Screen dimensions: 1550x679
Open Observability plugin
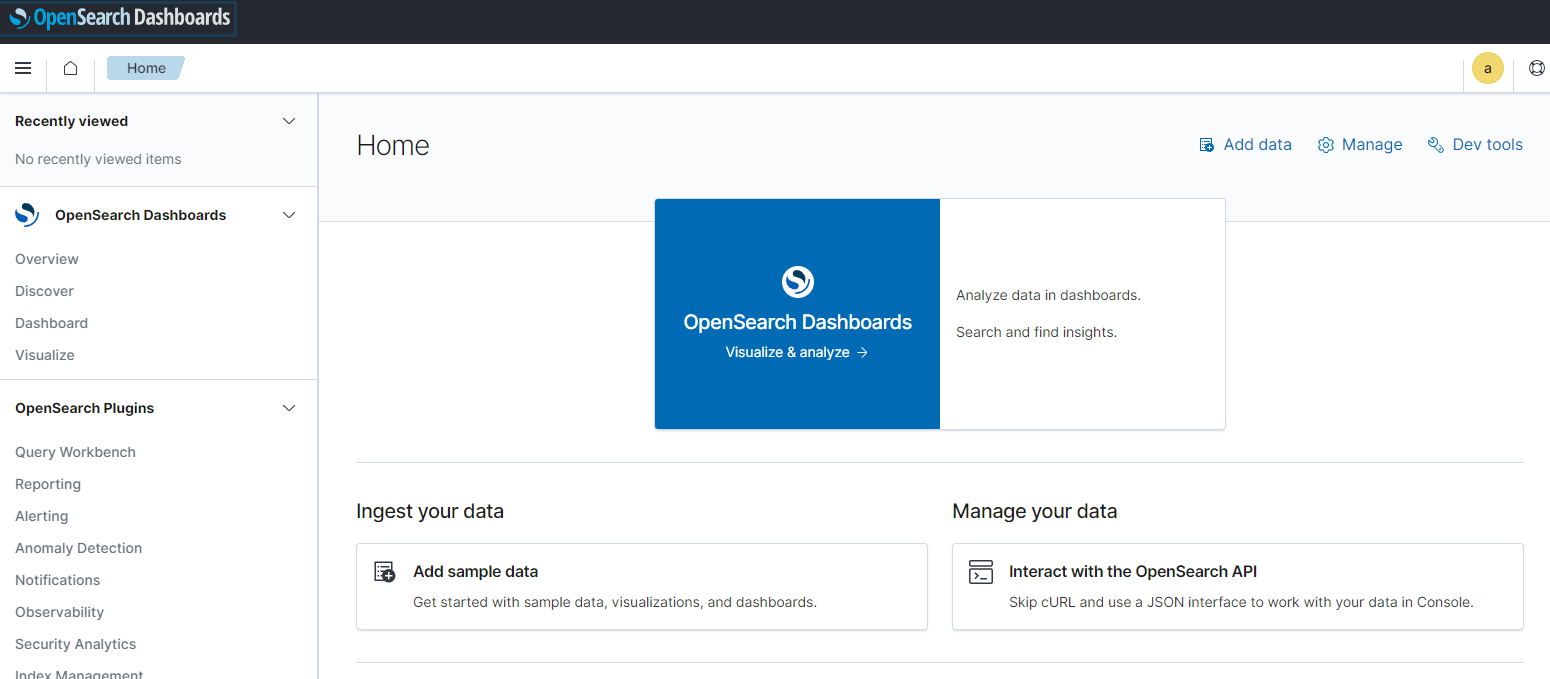pyautogui.click(x=60, y=612)
